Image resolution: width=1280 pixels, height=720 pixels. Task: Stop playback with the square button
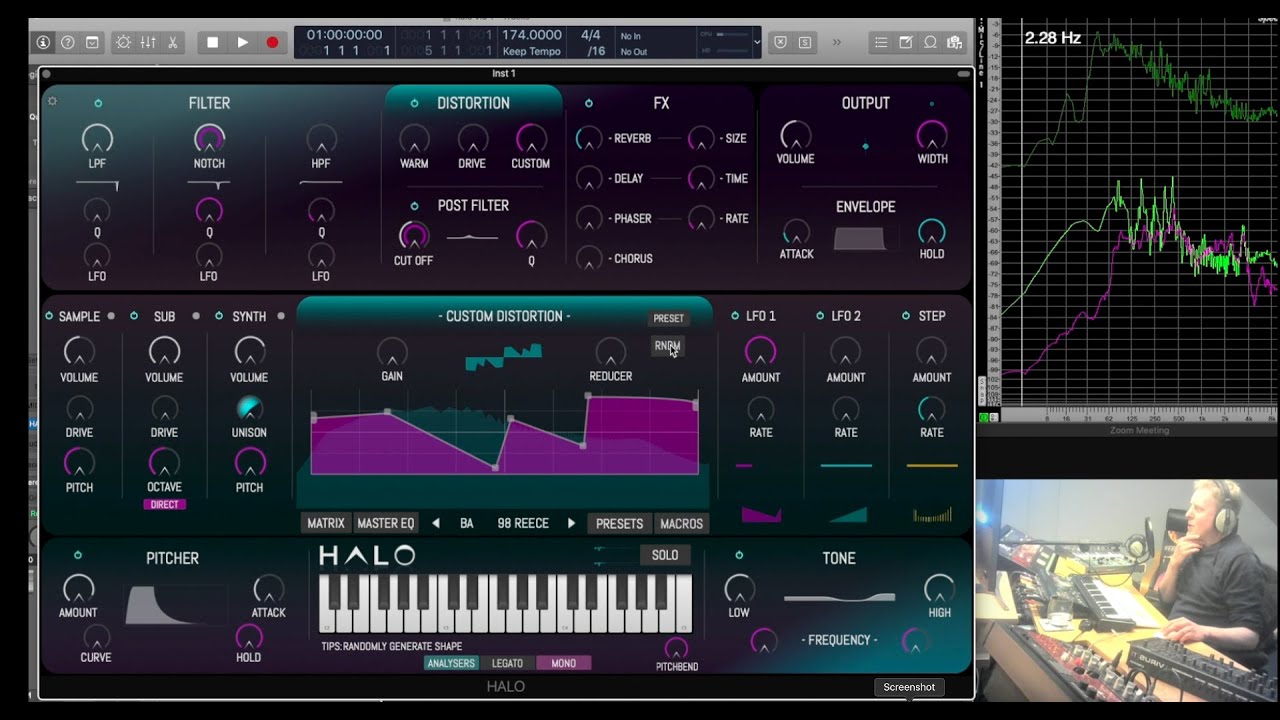212,42
